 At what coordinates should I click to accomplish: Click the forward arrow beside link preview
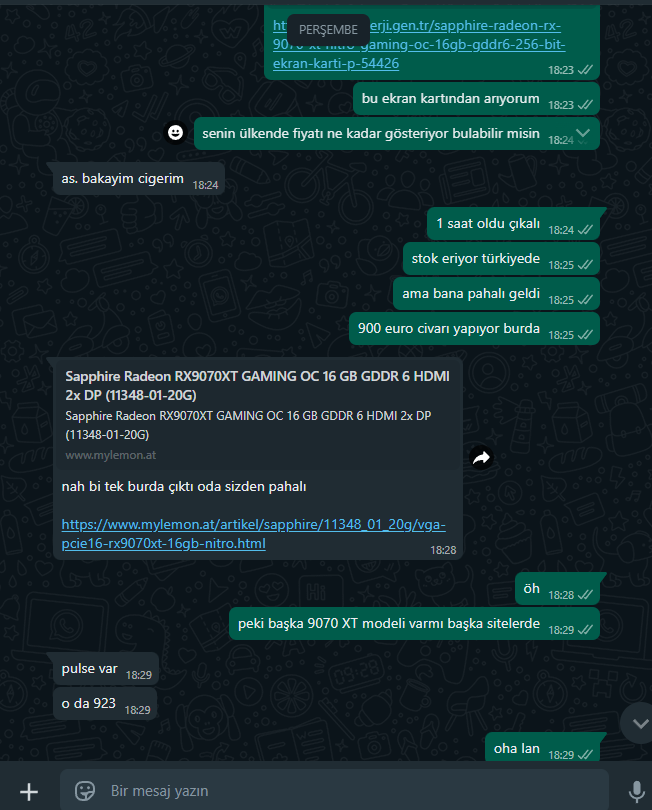482,457
